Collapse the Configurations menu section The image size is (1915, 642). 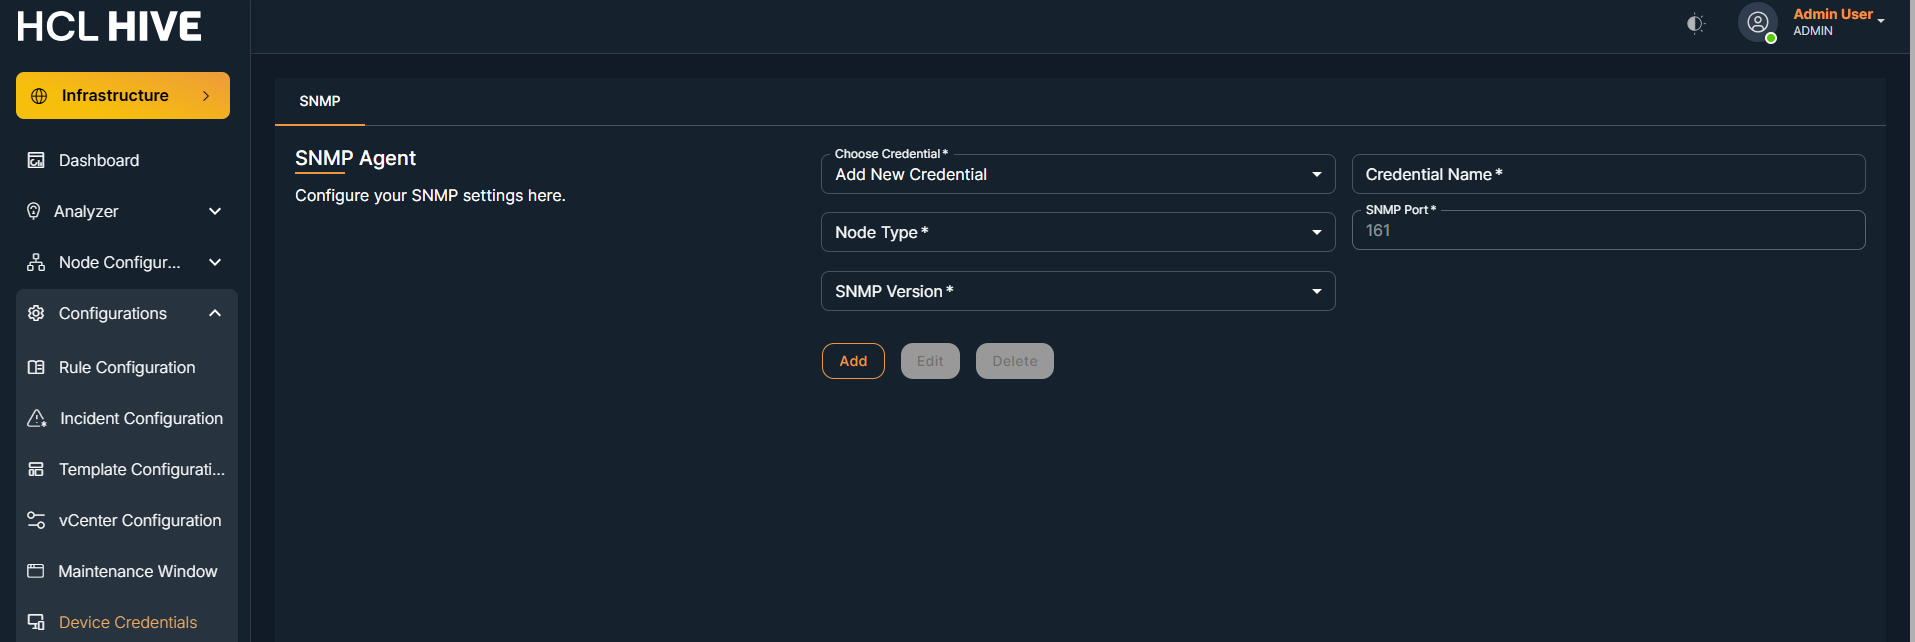pyautogui.click(x=215, y=313)
